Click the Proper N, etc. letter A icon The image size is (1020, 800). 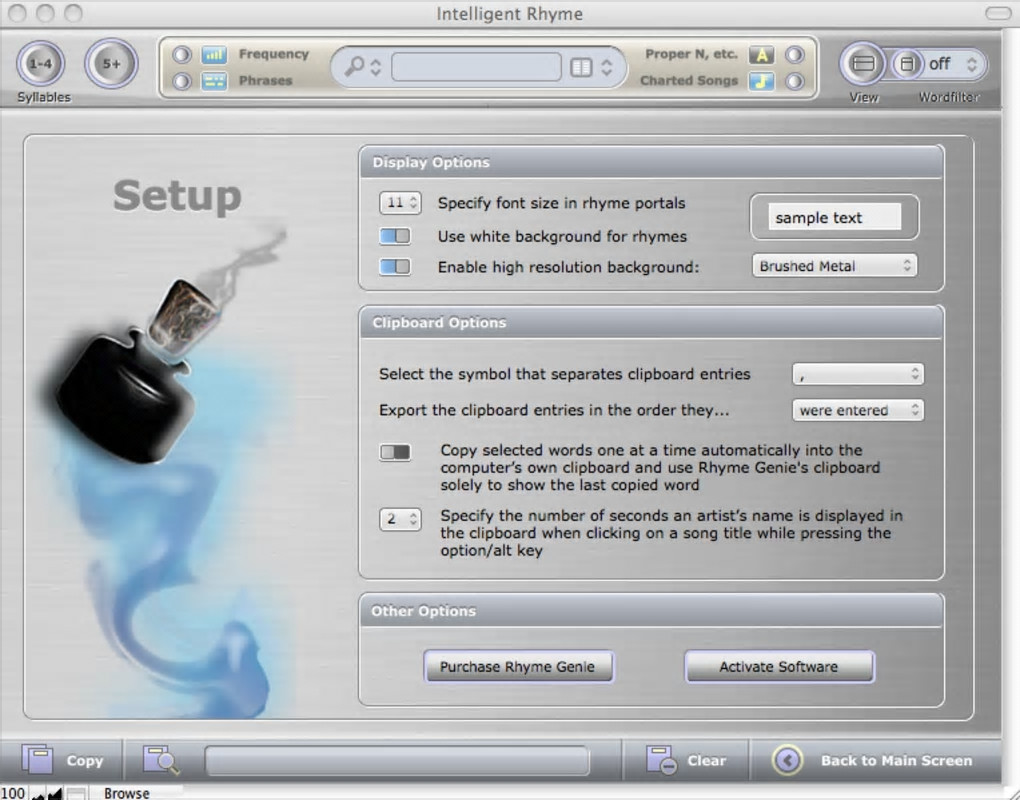pyautogui.click(x=762, y=55)
